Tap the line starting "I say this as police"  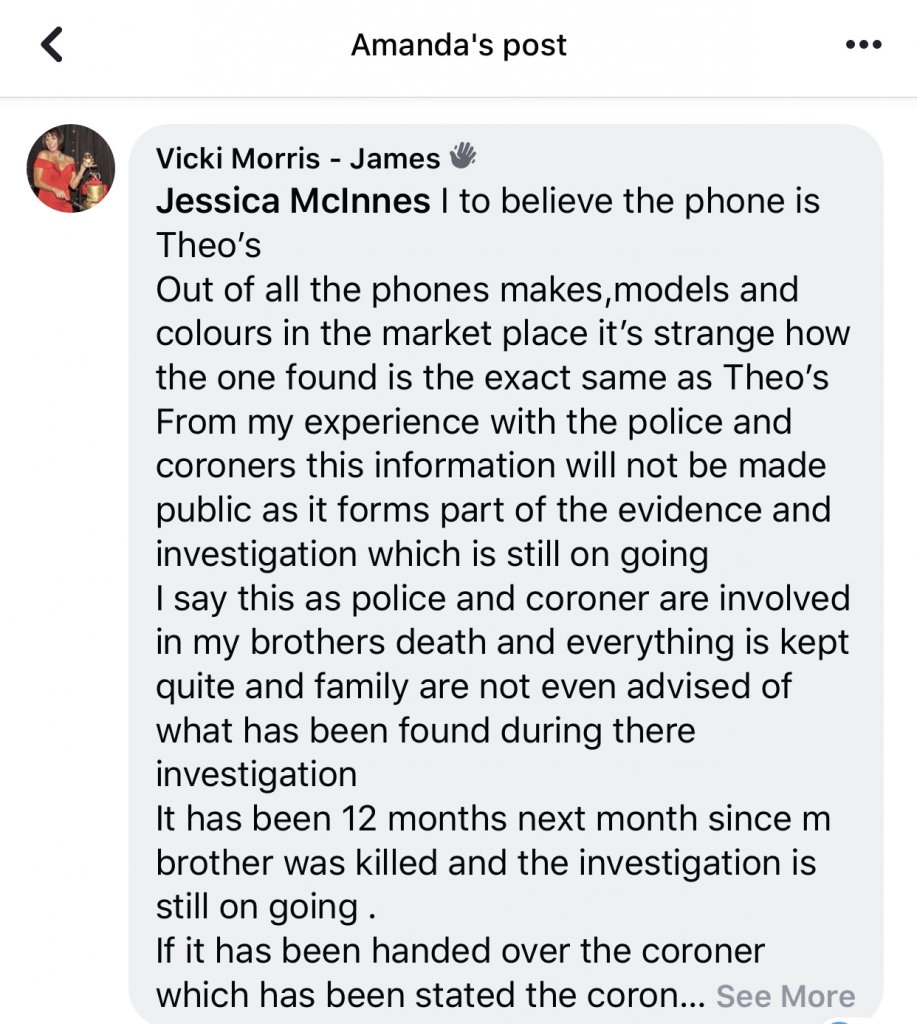(502, 597)
